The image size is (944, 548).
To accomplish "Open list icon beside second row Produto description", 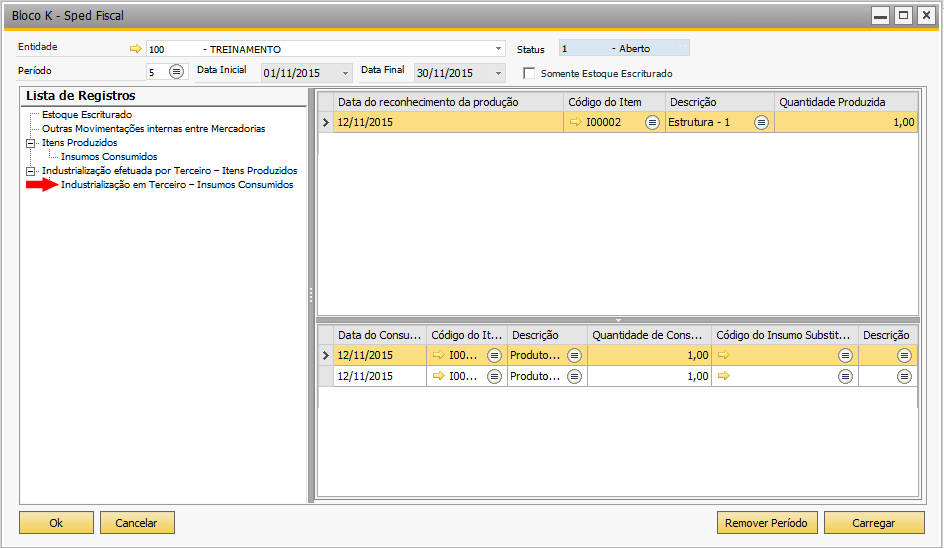I will coord(574,376).
